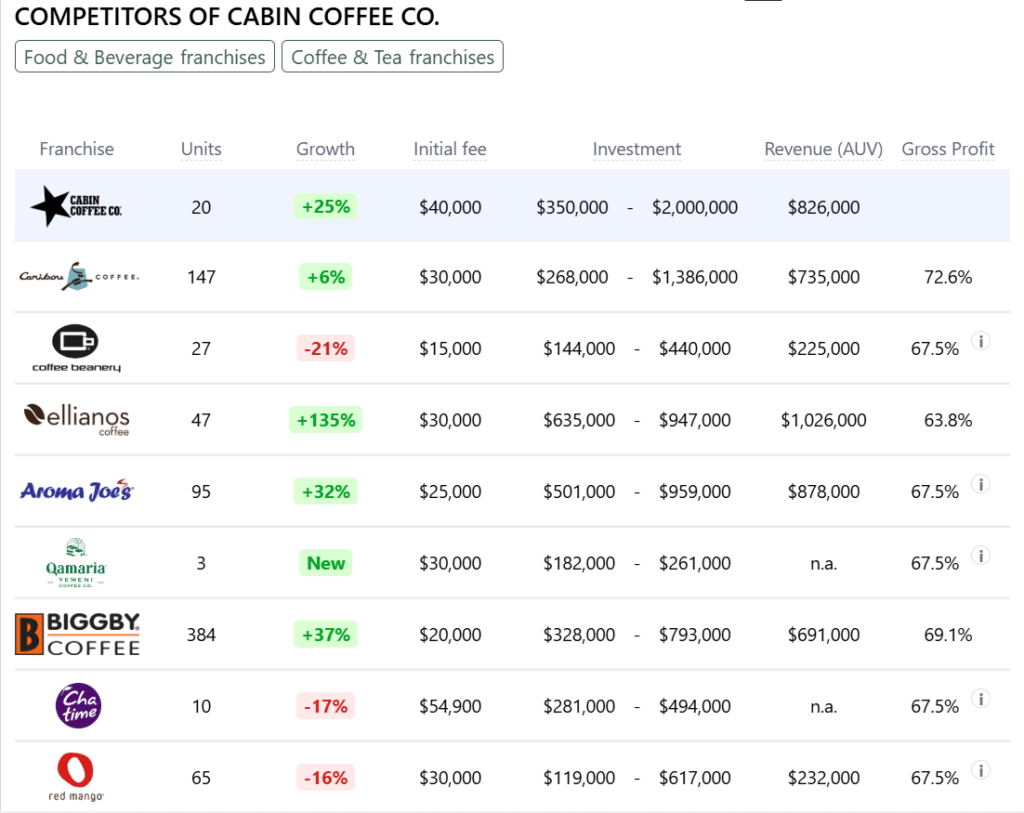Select the $119,000 investment value

click(579, 777)
